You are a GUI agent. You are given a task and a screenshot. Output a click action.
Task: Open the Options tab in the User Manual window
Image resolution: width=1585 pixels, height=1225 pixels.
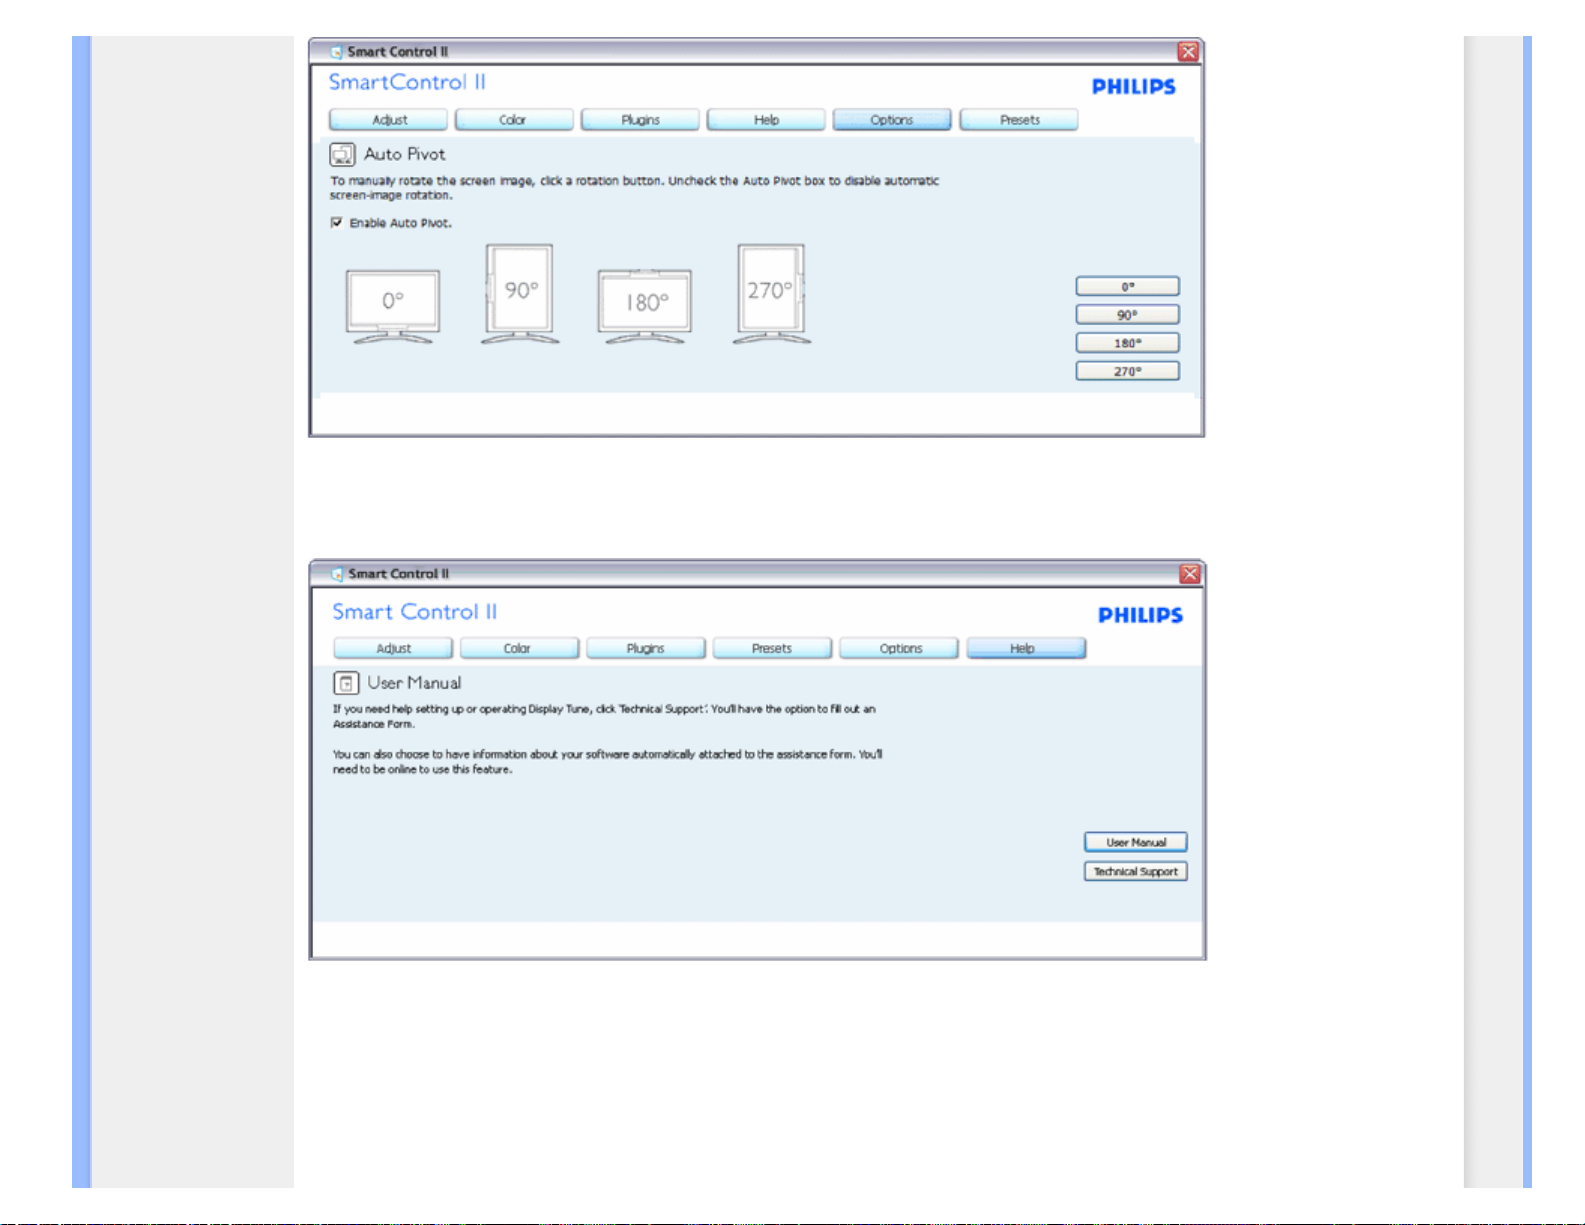(899, 648)
